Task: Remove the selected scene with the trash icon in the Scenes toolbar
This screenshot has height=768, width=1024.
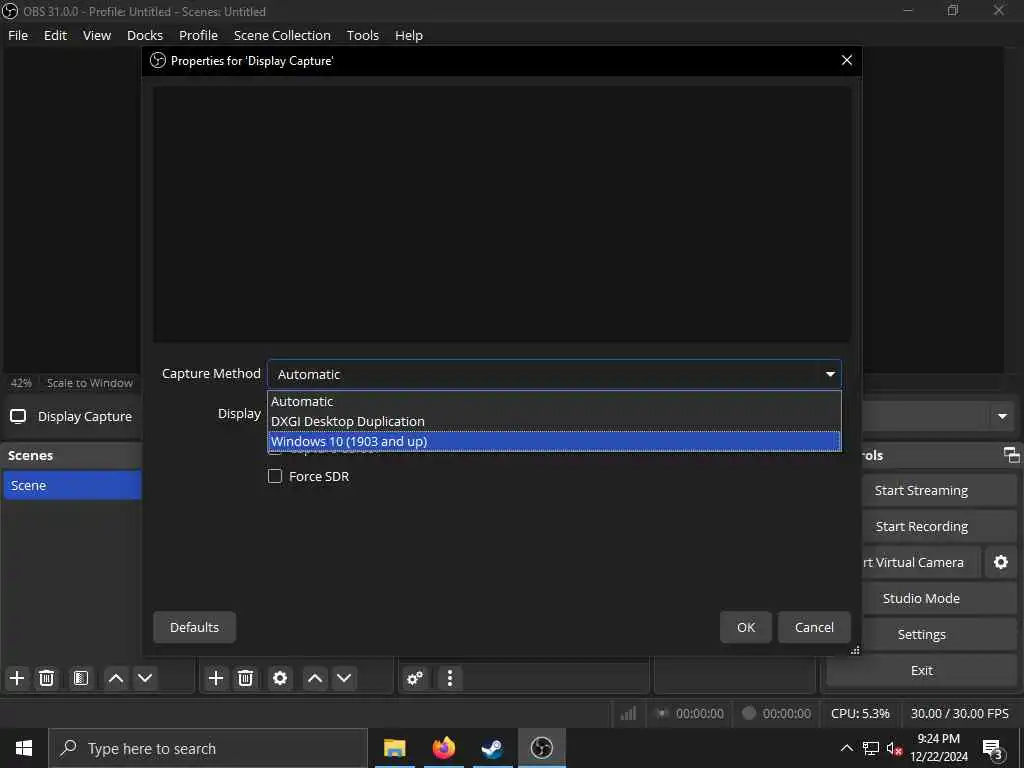Action: click(46, 678)
